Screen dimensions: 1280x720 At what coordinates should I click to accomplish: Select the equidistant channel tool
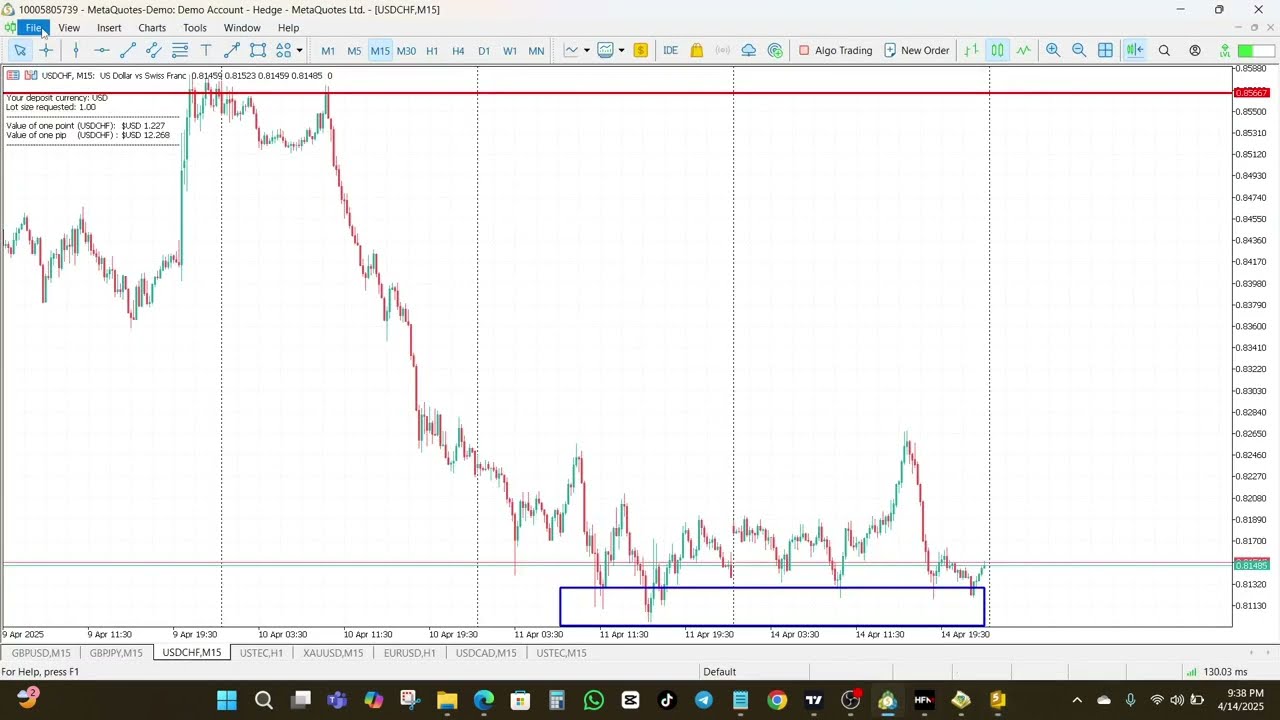pyautogui.click(x=154, y=50)
